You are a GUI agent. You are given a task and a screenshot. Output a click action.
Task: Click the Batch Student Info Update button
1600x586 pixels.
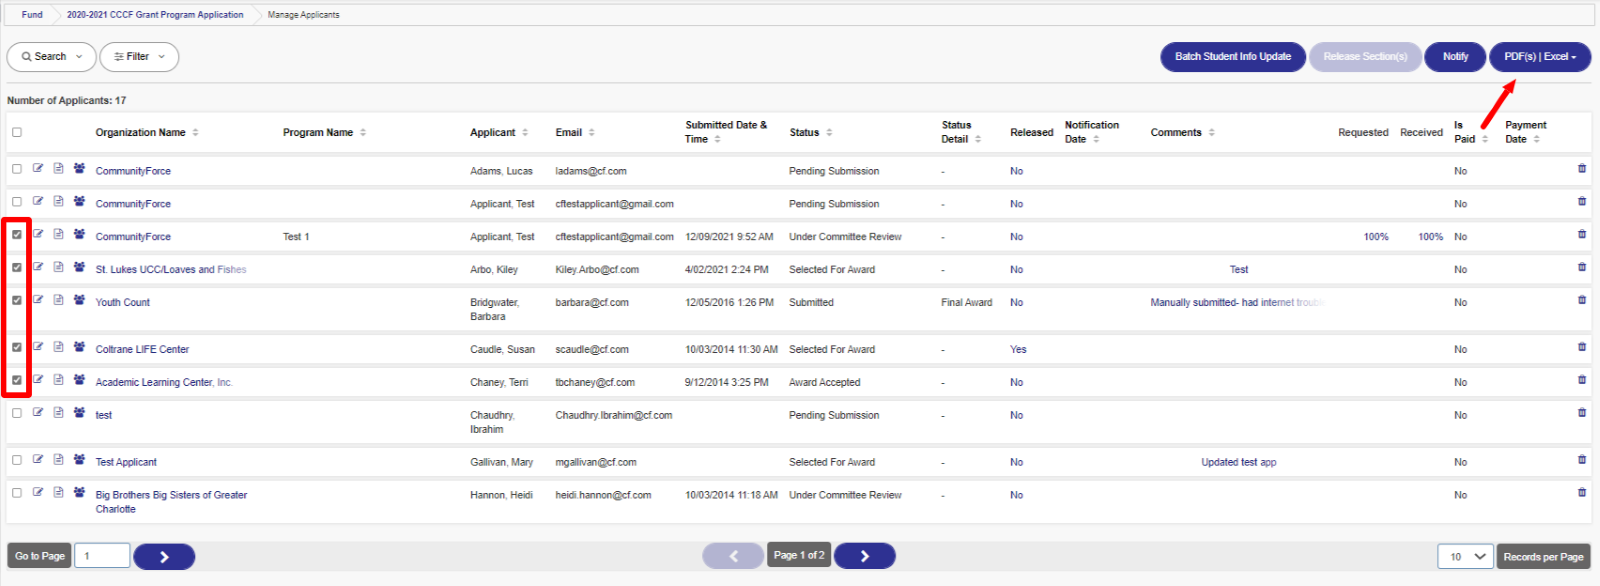[x=1232, y=57]
